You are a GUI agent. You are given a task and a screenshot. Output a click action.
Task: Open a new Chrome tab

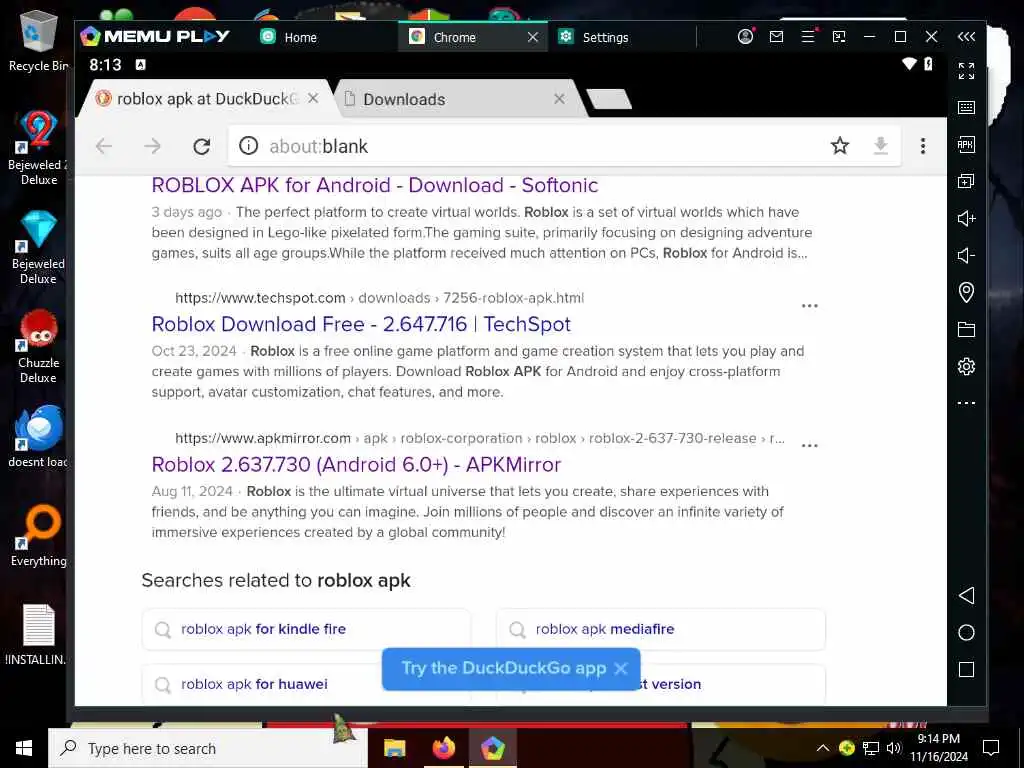coord(609,99)
